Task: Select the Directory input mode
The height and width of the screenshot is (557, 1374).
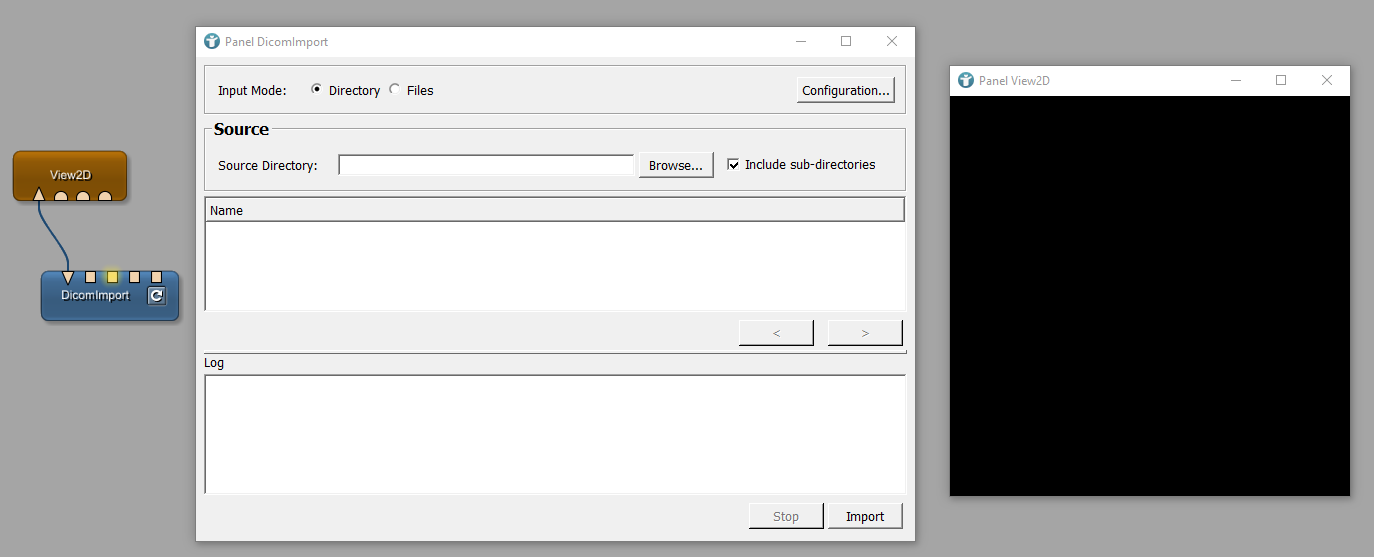Action: coord(317,89)
